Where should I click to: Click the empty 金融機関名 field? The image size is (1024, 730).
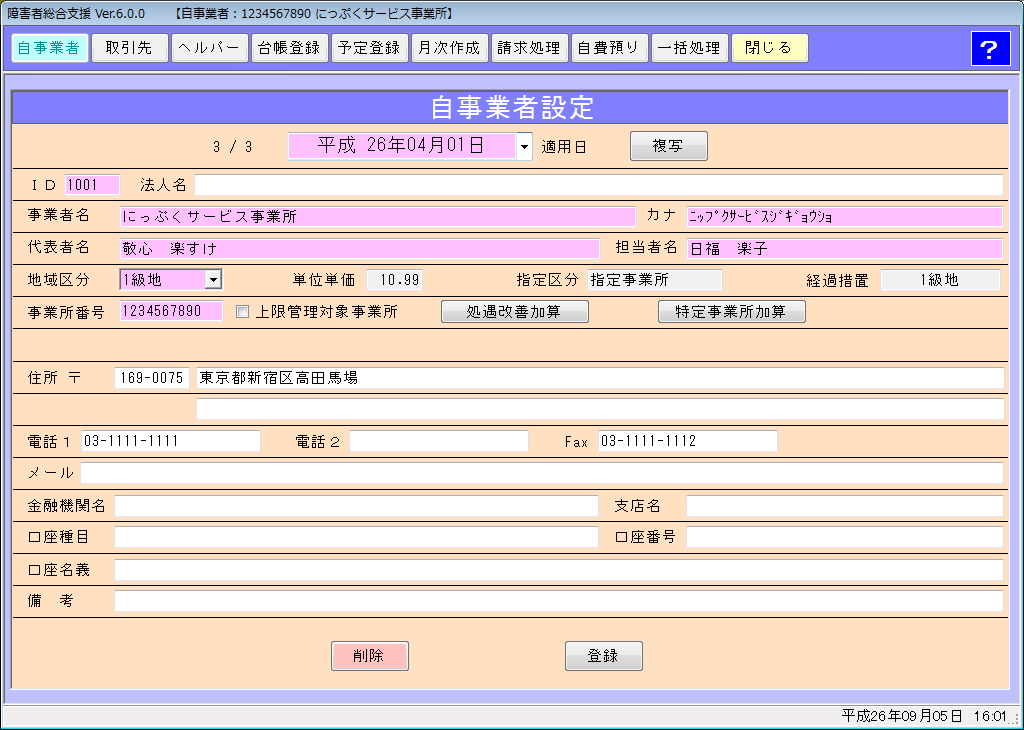356,506
